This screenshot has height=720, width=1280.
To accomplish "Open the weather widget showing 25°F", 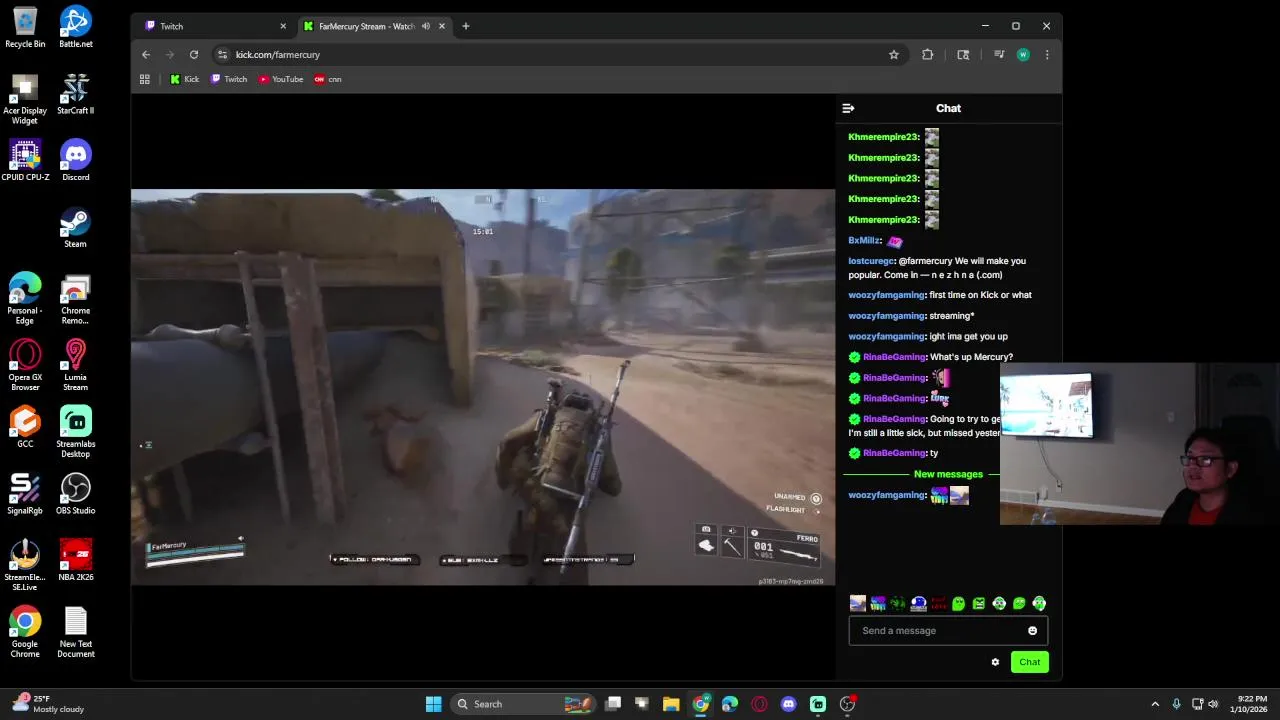I will 48,704.
